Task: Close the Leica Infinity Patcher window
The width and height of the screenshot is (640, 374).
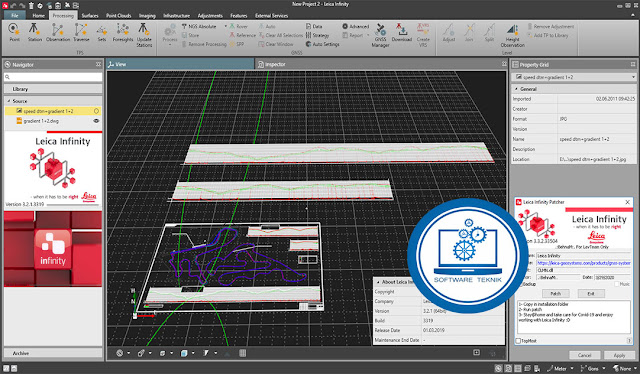Action: tap(627, 202)
